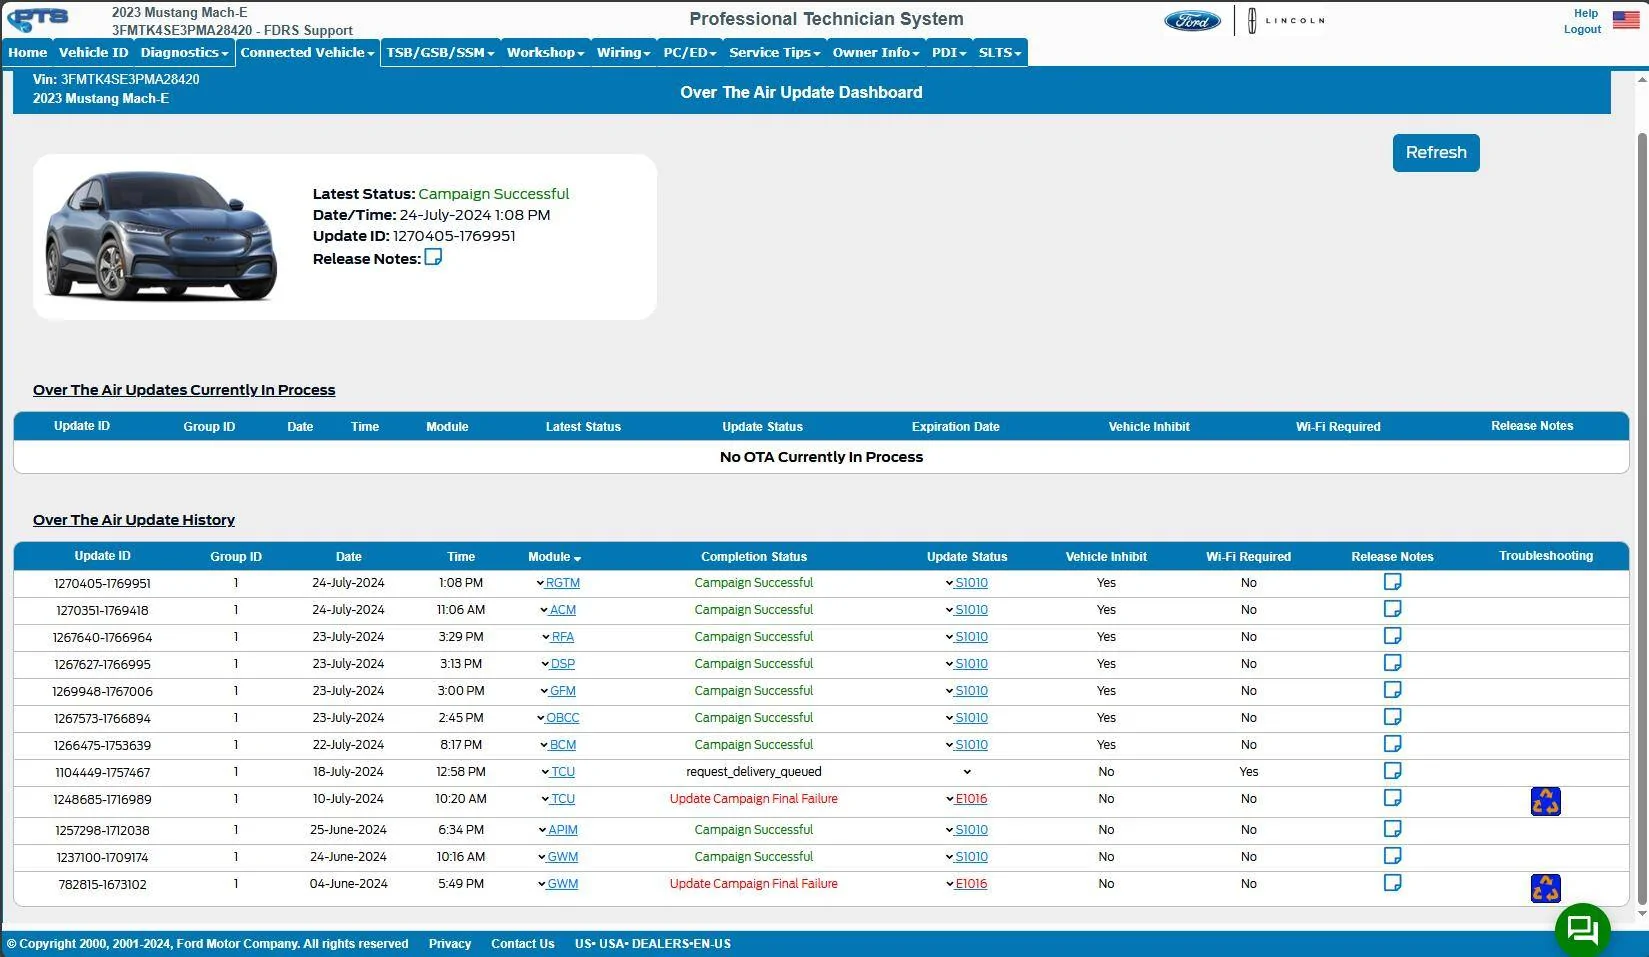Select the Vehicle ID menu item
Image resolution: width=1649 pixels, height=957 pixels.
[x=94, y=53]
